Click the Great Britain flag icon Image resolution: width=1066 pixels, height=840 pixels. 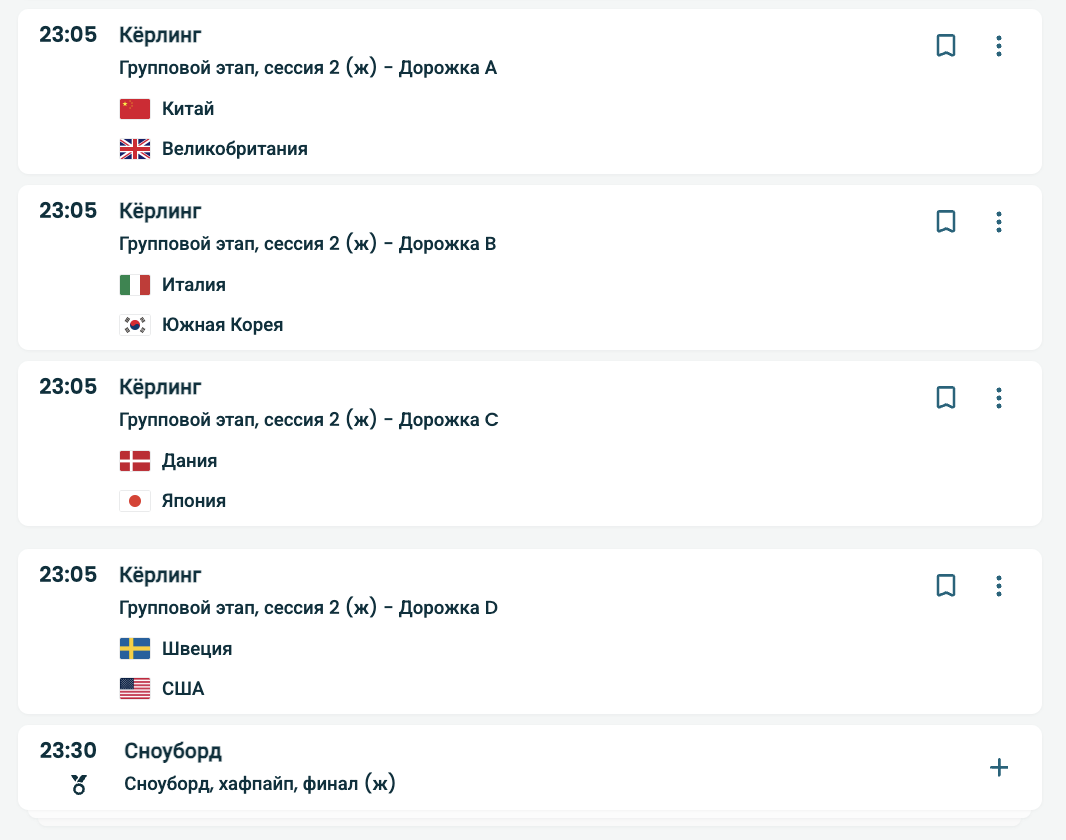tap(134, 149)
